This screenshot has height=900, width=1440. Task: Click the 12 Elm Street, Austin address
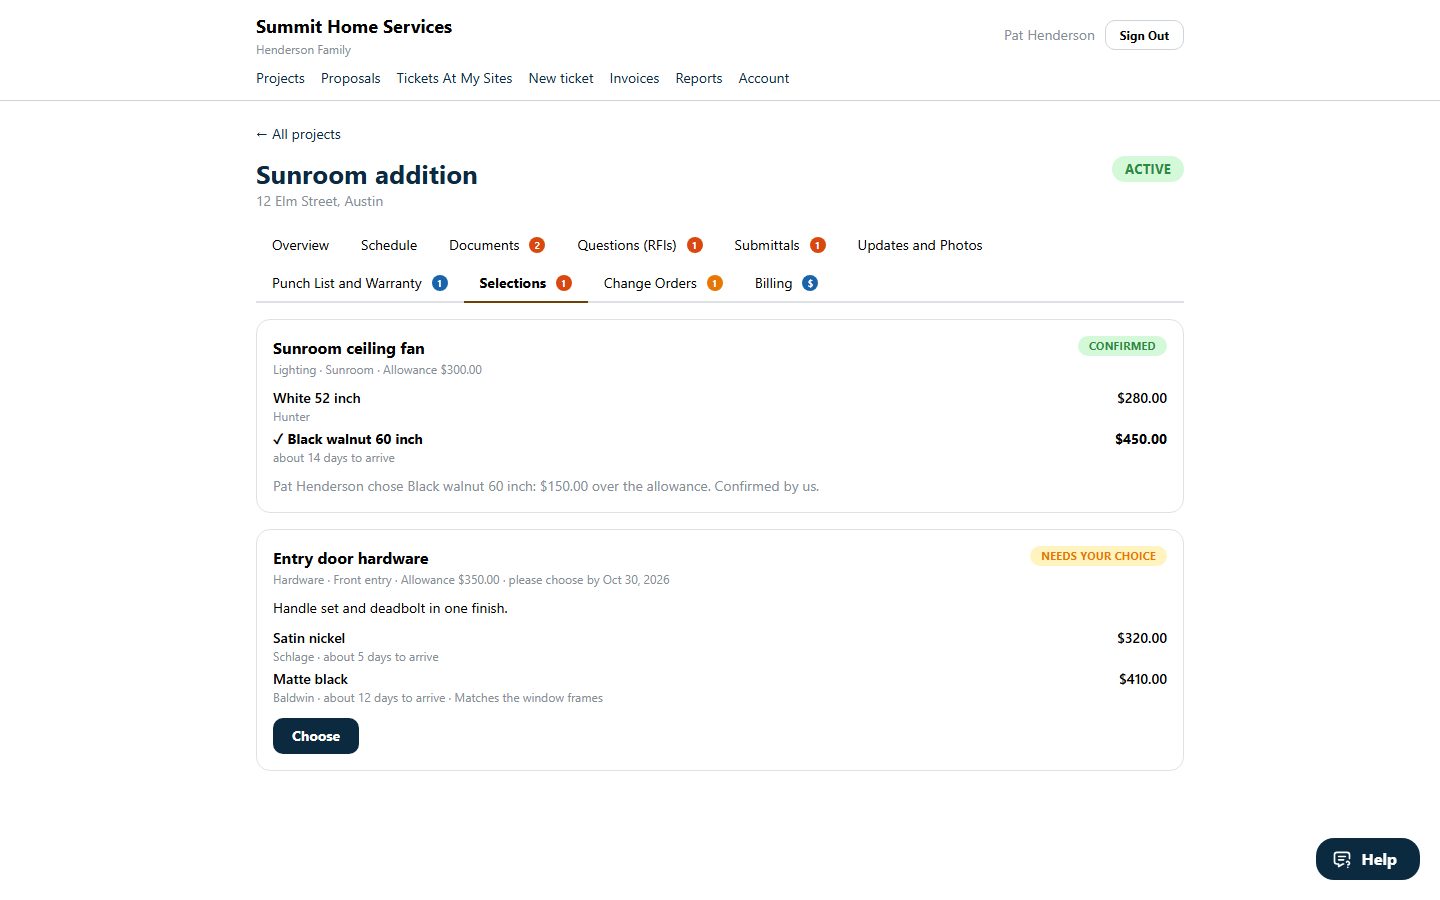click(320, 201)
